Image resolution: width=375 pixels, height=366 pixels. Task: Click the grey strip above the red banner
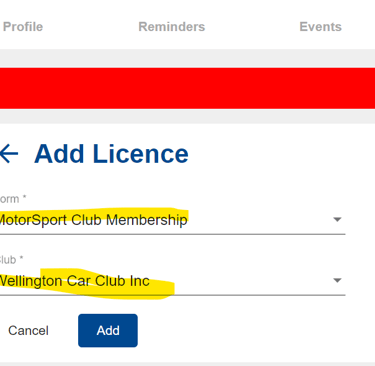click(x=187, y=59)
